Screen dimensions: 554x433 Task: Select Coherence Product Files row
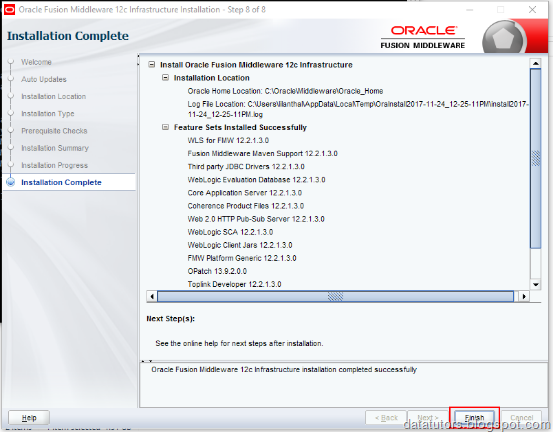246,206
